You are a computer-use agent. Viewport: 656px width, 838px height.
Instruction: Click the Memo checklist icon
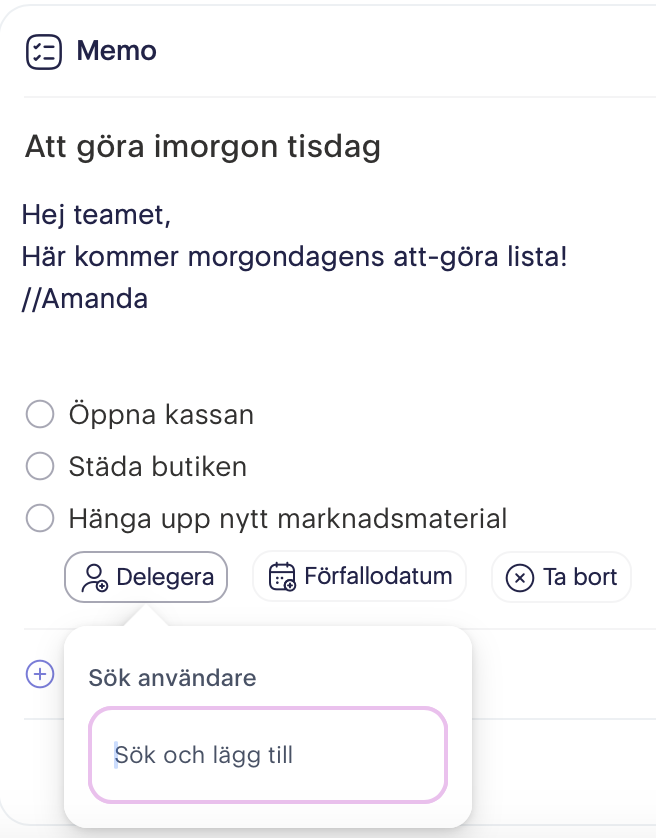click(x=44, y=52)
